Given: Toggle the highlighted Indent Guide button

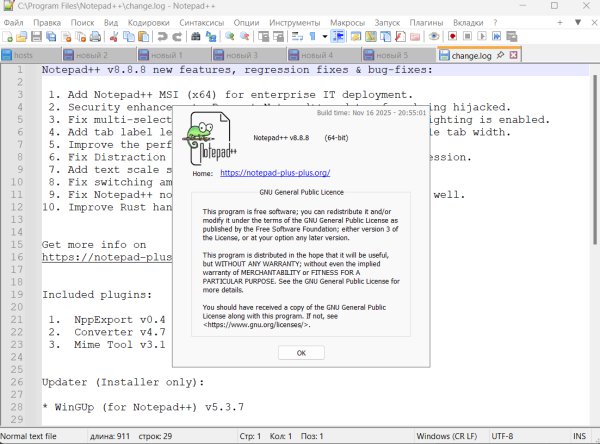Looking at the screenshot, I should [x=338, y=37].
